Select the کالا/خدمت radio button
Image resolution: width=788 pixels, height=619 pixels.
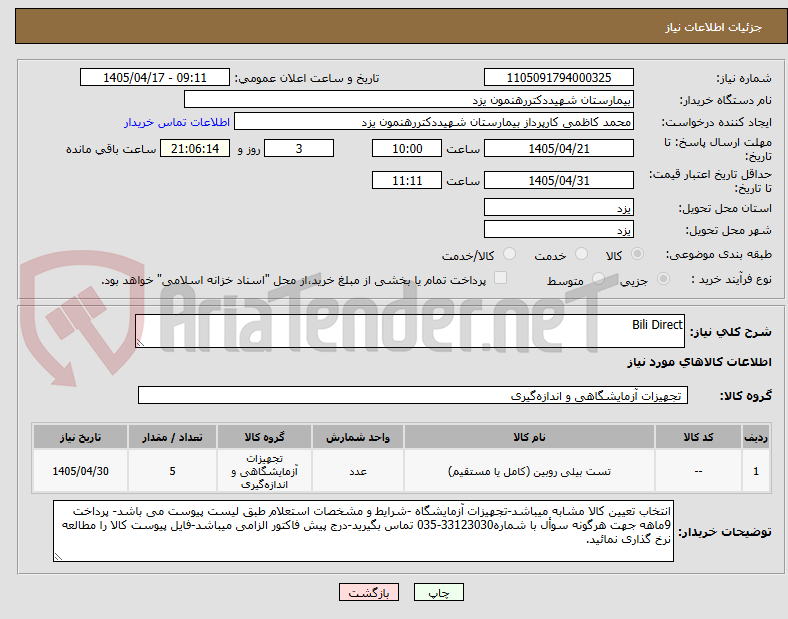pyautogui.click(x=510, y=254)
